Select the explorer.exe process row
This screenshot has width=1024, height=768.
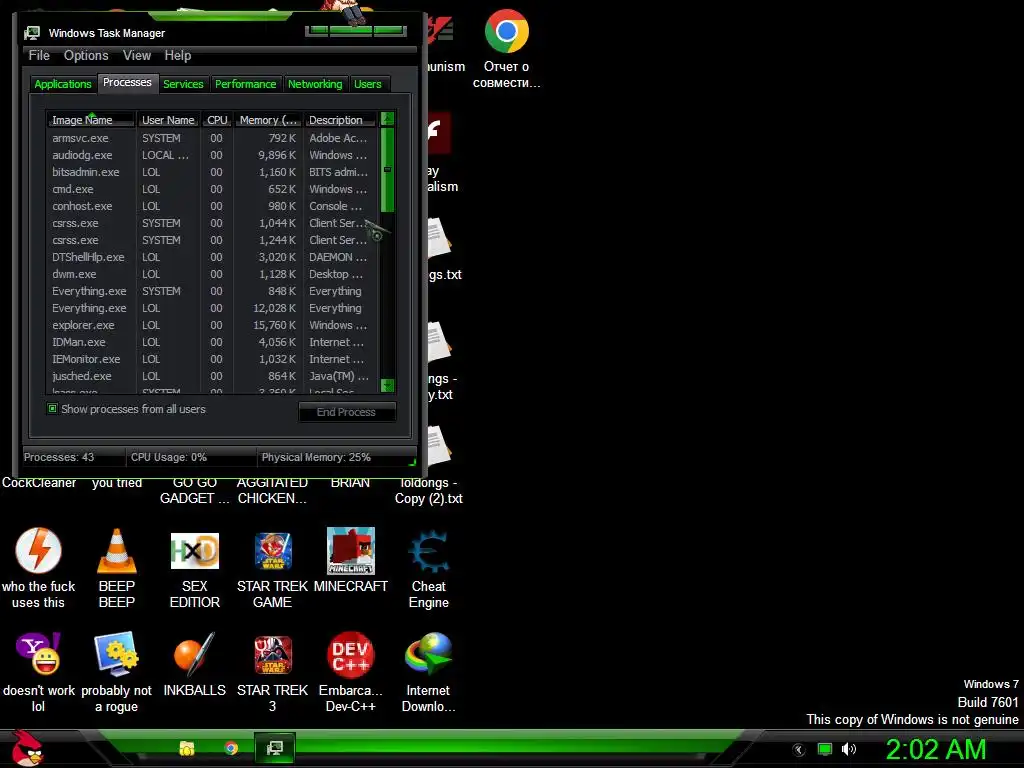pos(212,325)
